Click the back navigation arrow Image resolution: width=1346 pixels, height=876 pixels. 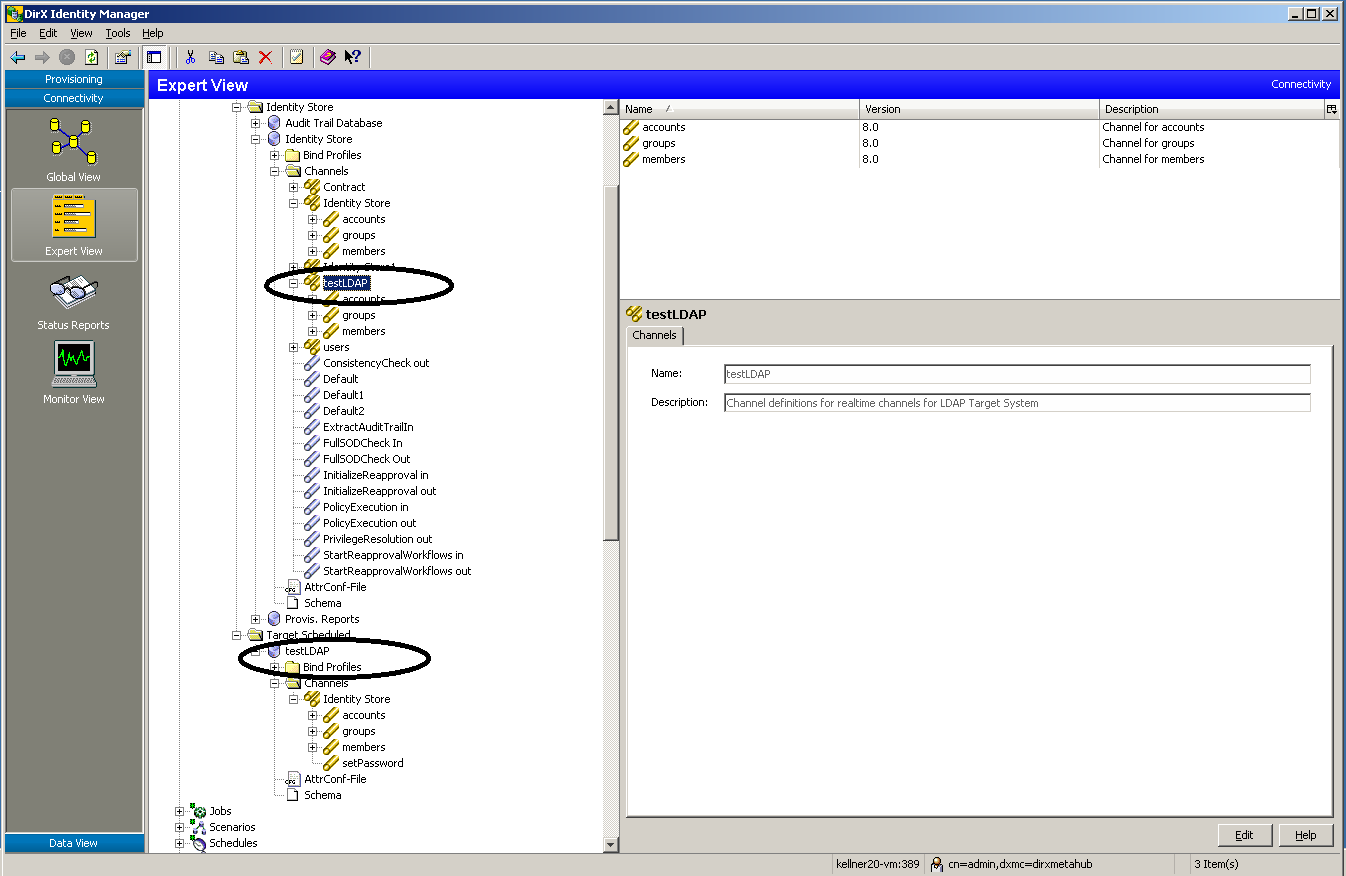[17, 57]
